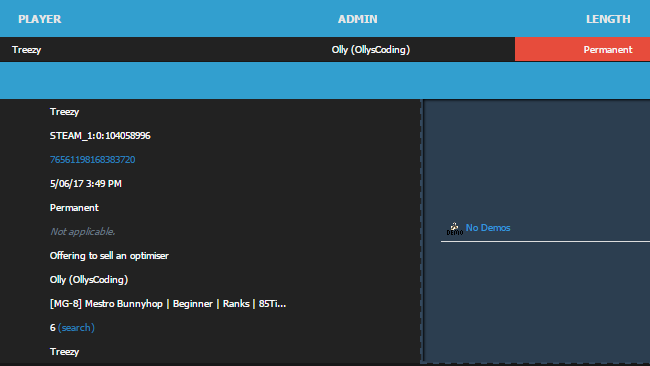Click the ban date 5/06/17 3:49 PM
650x366 pixels.
(x=86, y=184)
